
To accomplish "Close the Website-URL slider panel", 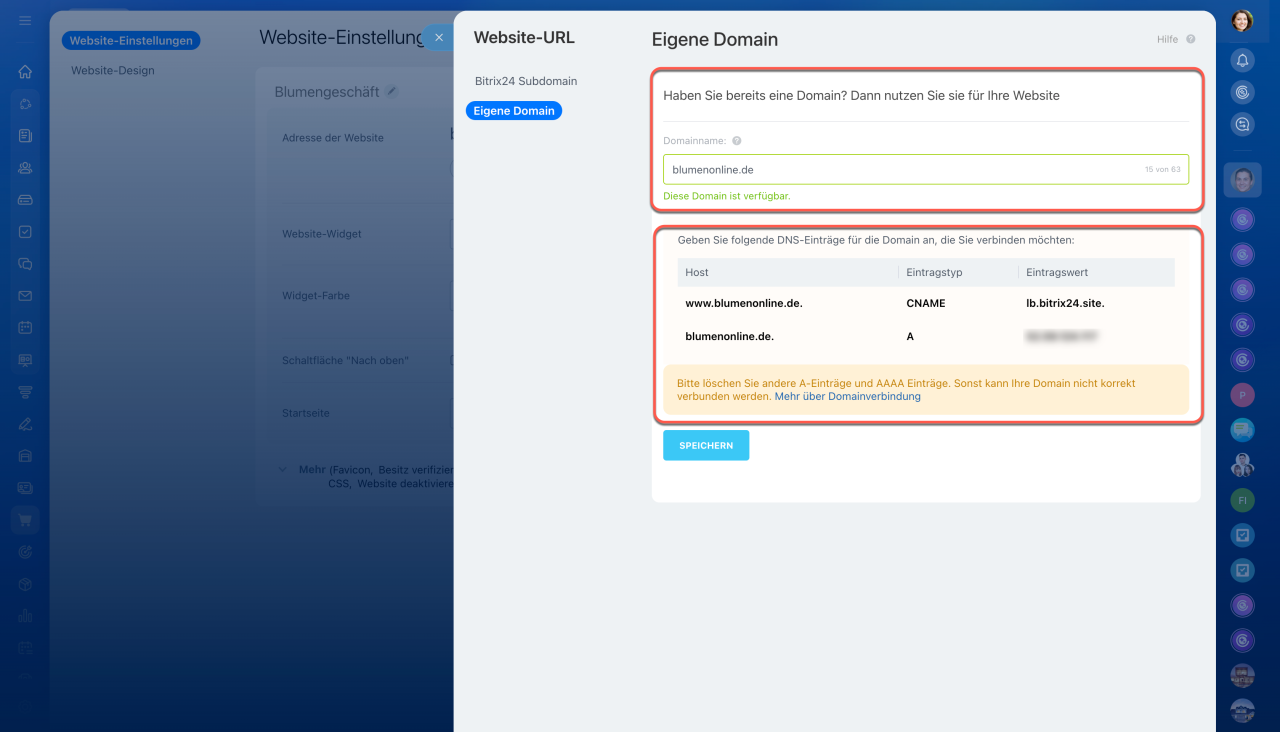I will tap(438, 37).
